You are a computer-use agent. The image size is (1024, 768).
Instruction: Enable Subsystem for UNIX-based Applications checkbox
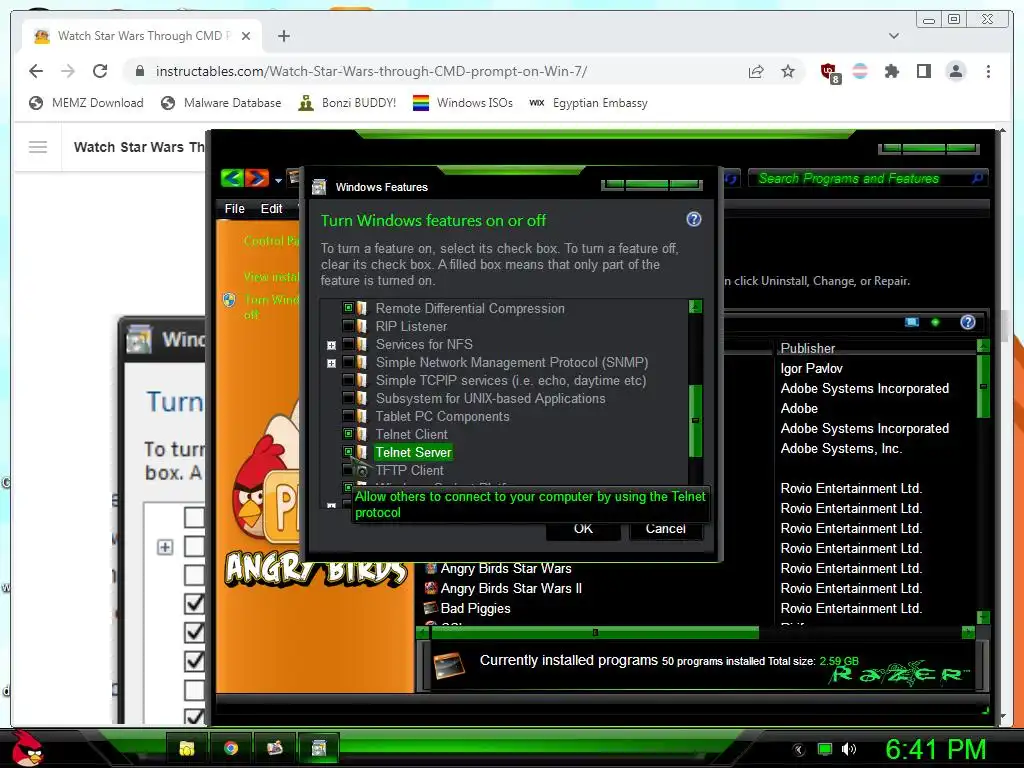(x=348, y=398)
